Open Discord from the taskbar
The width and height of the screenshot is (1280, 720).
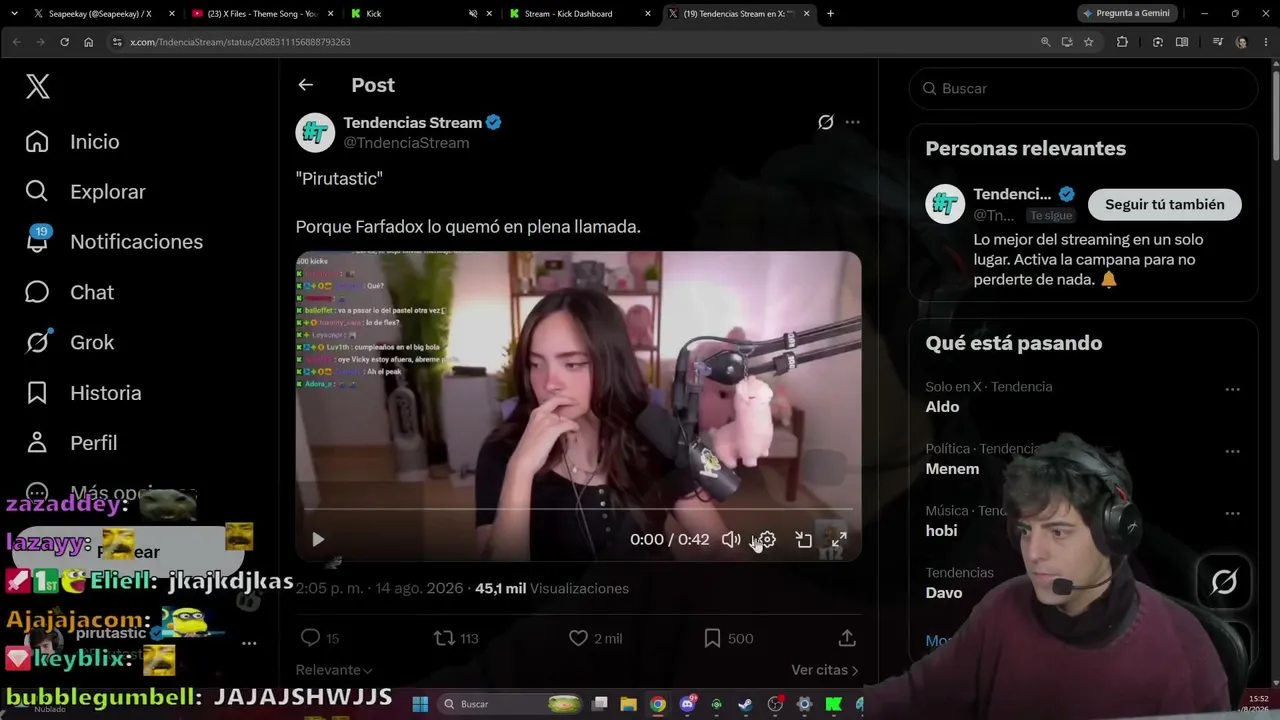[687, 704]
